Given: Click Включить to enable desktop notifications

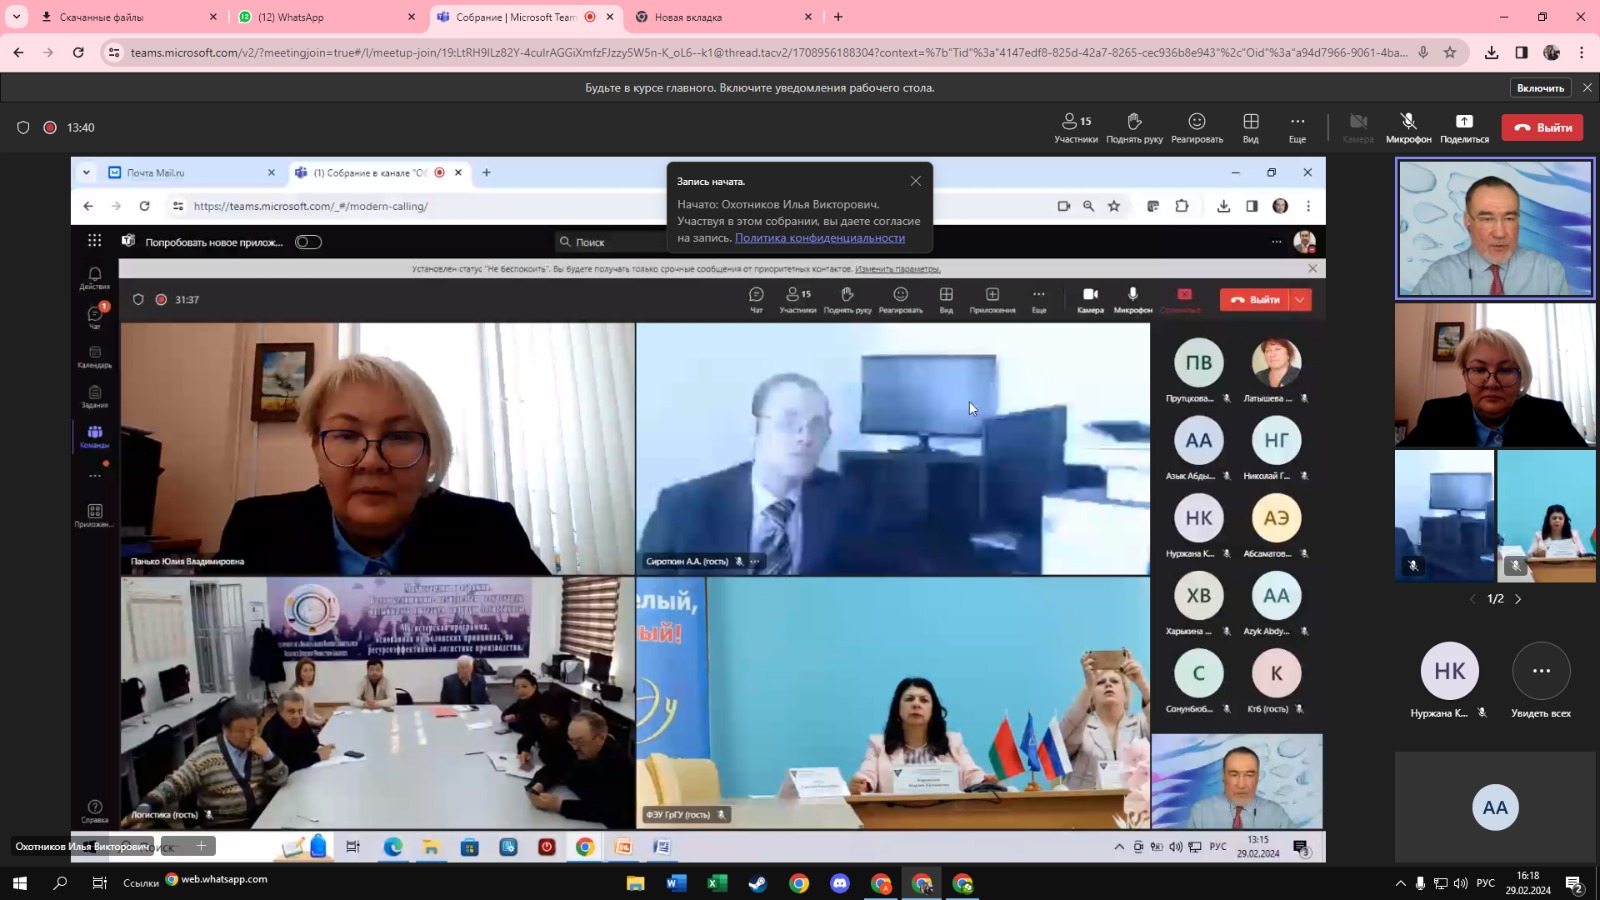Looking at the screenshot, I should [1540, 88].
